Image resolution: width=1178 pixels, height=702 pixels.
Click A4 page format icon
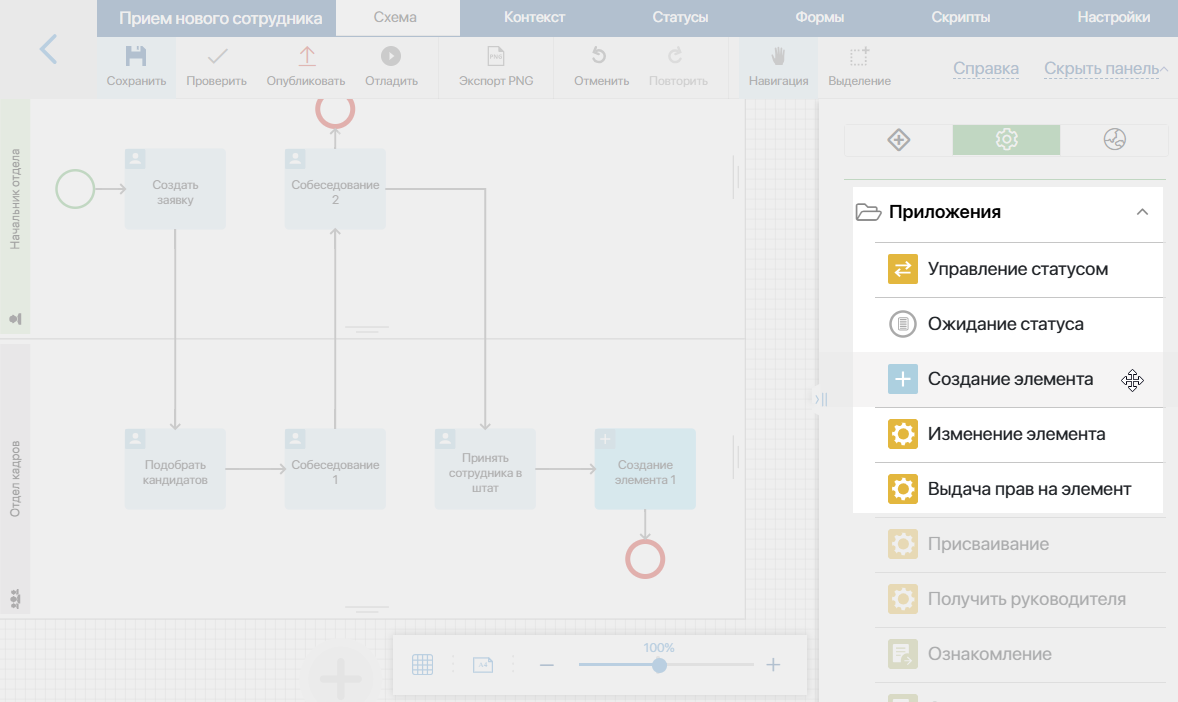(x=483, y=664)
